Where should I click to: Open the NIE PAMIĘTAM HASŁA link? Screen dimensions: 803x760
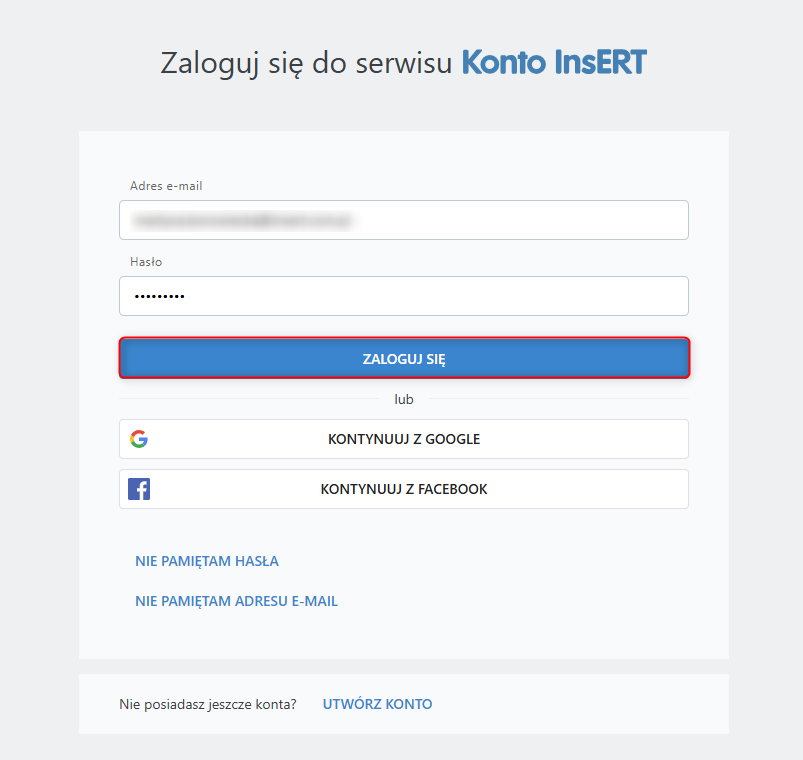click(207, 561)
